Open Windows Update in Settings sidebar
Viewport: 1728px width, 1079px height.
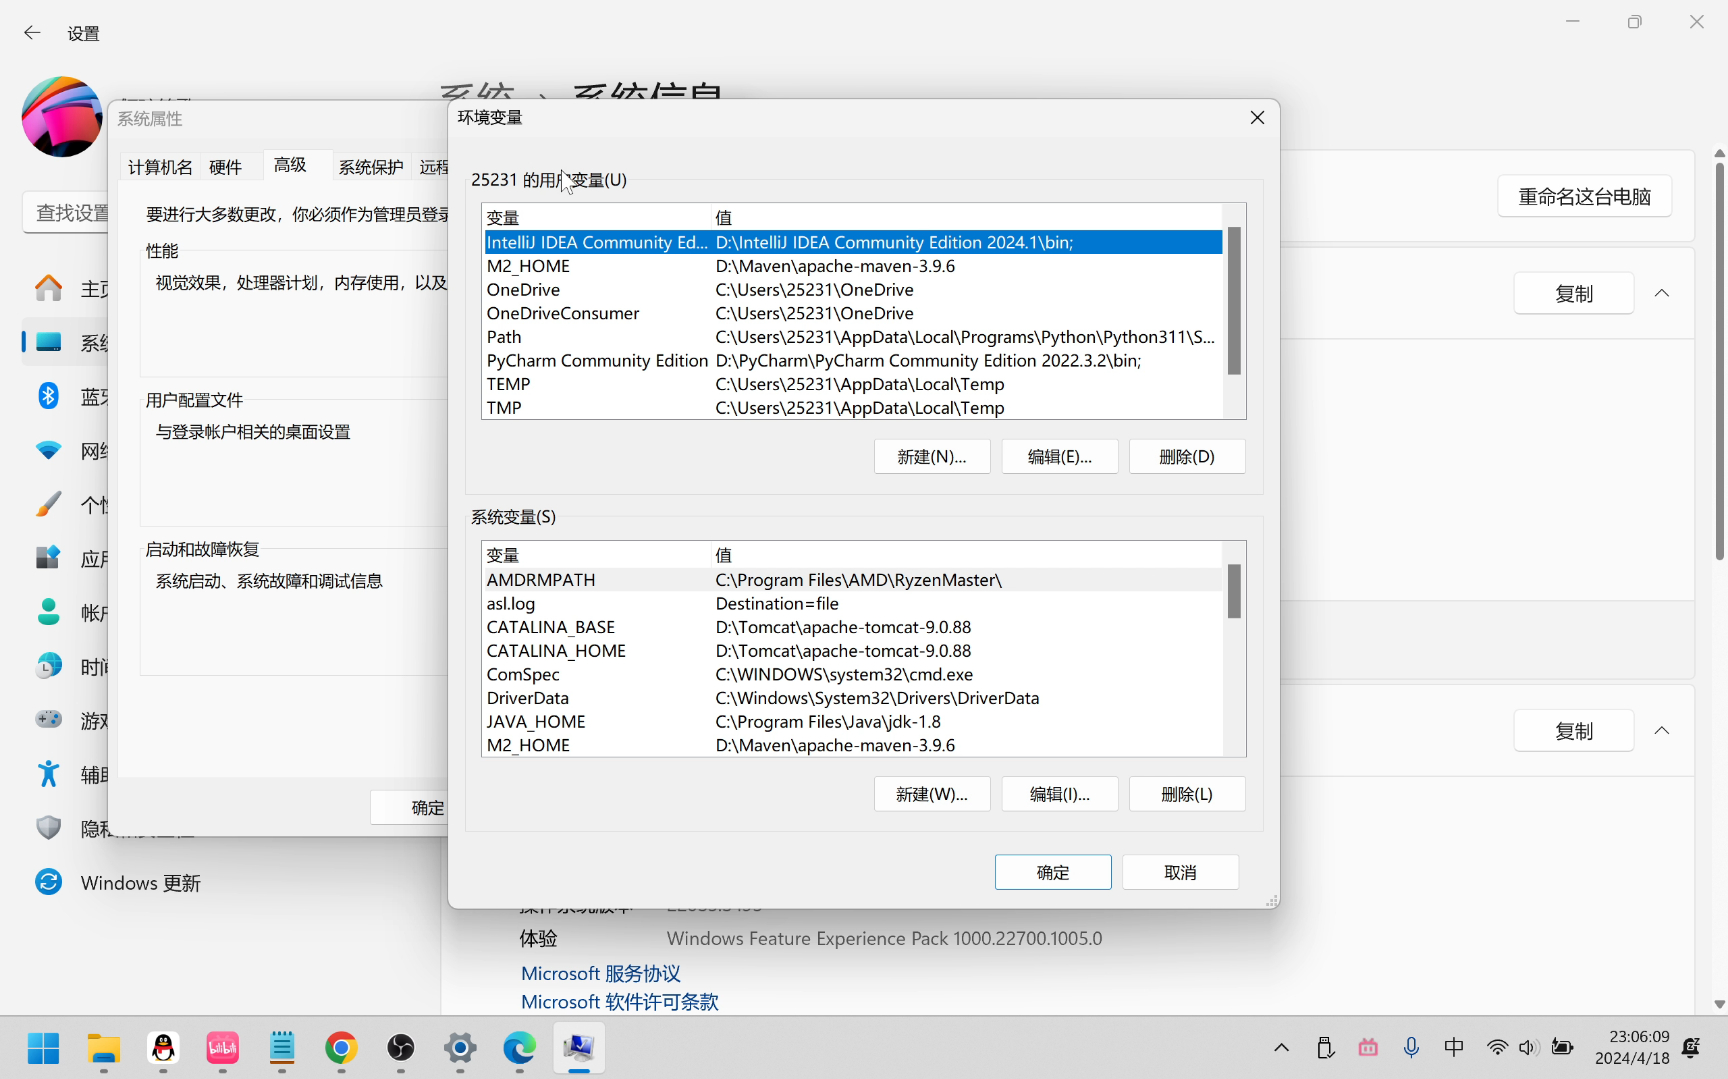pyautogui.click(x=140, y=883)
